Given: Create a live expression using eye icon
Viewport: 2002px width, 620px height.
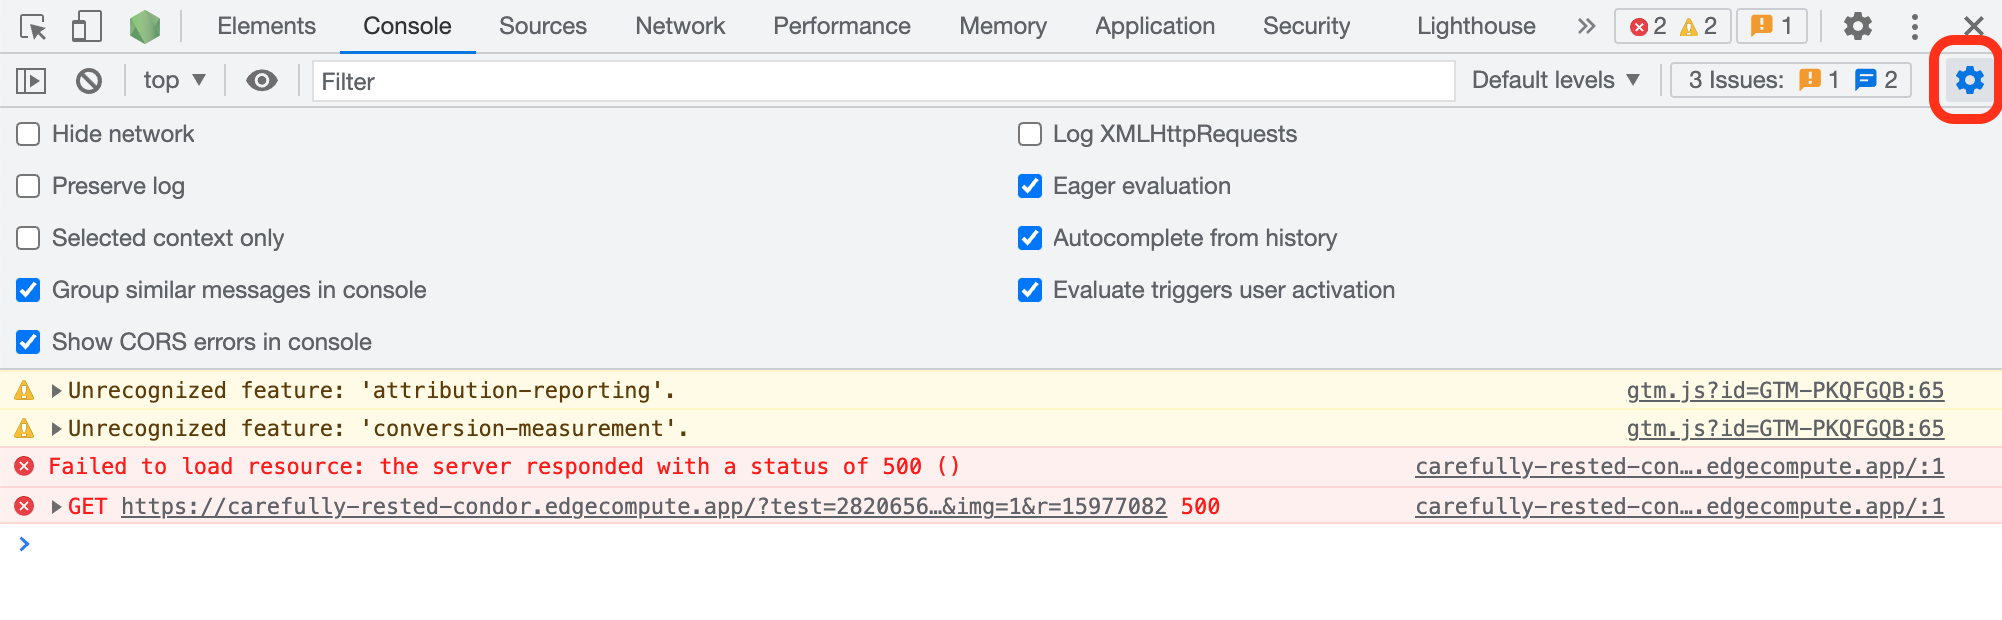Looking at the screenshot, I should click(x=262, y=81).
